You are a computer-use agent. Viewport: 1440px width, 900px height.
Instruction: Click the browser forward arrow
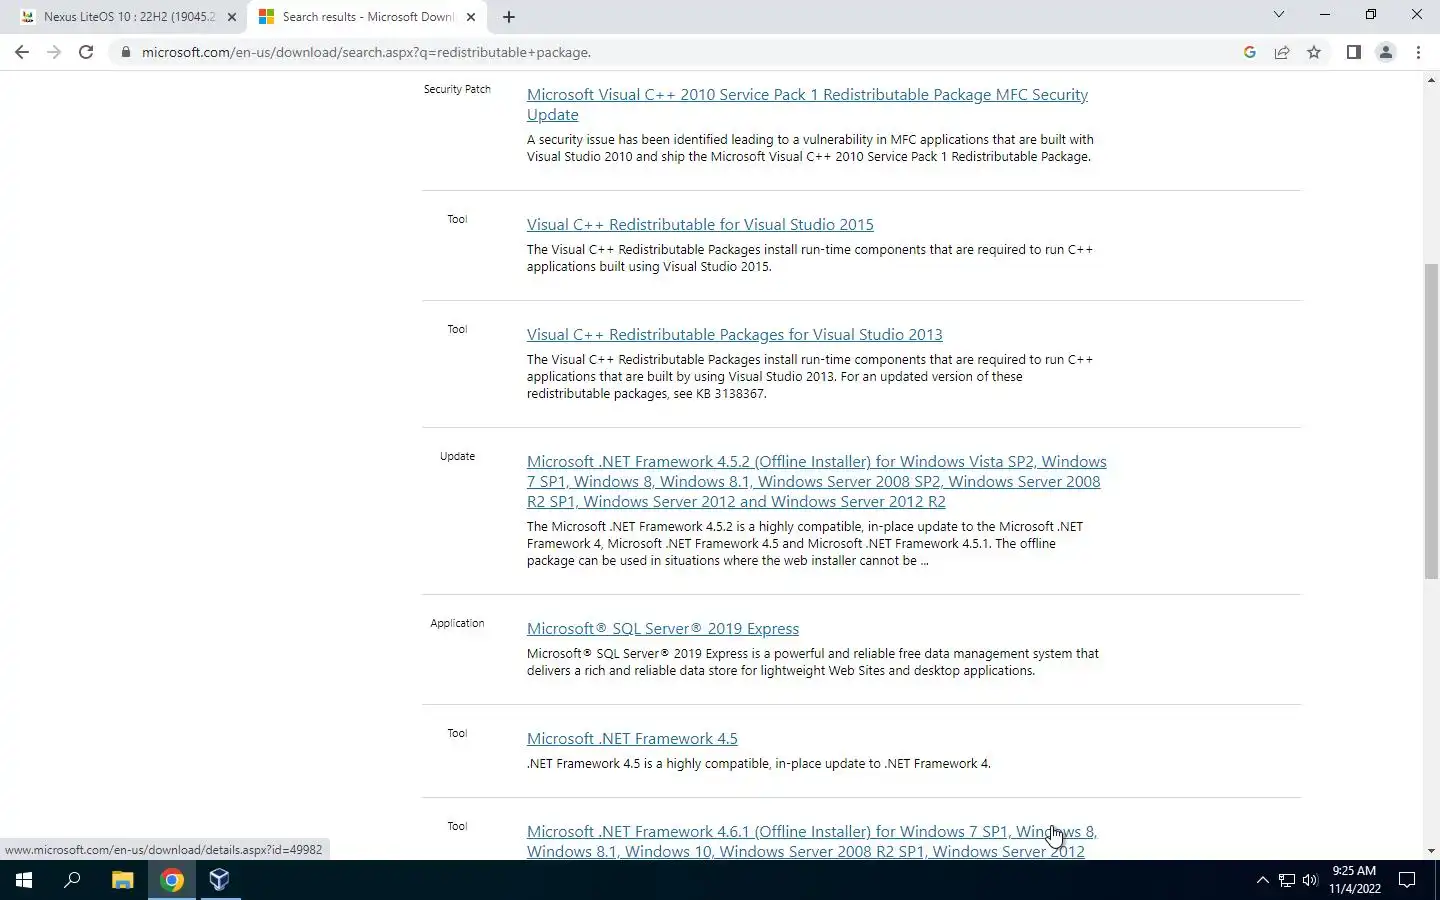pos(54,52)
